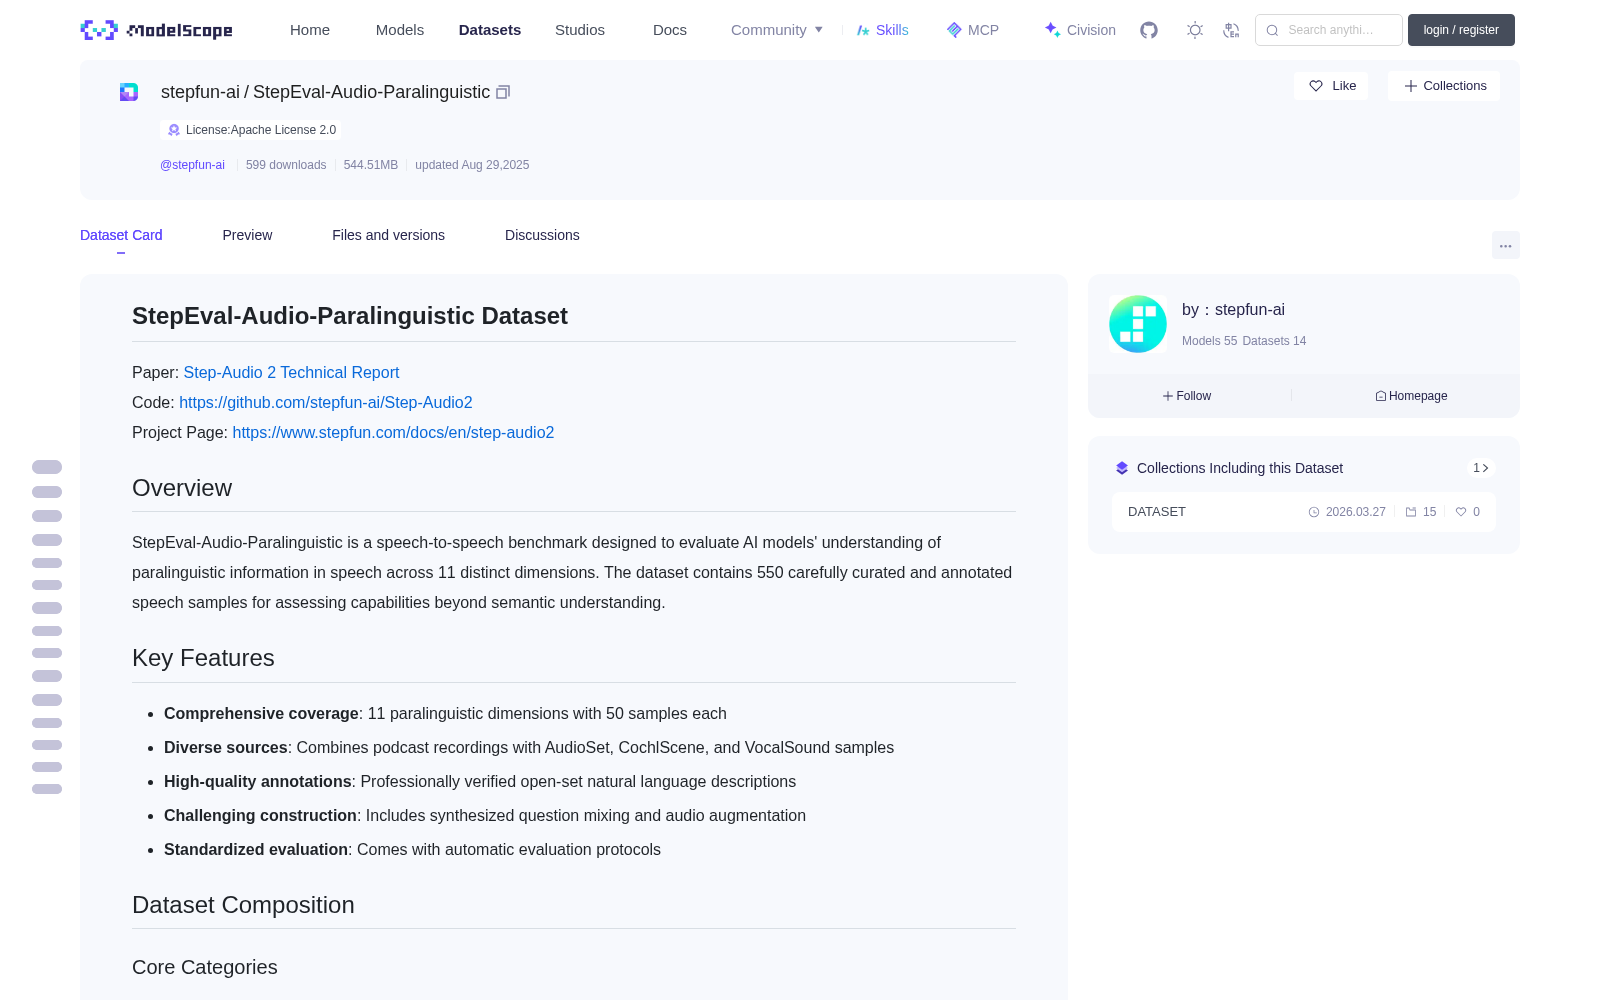Screen dimensions: 1600x1000
Task: Add dataset to Collections button
Action: [1444, 86]
